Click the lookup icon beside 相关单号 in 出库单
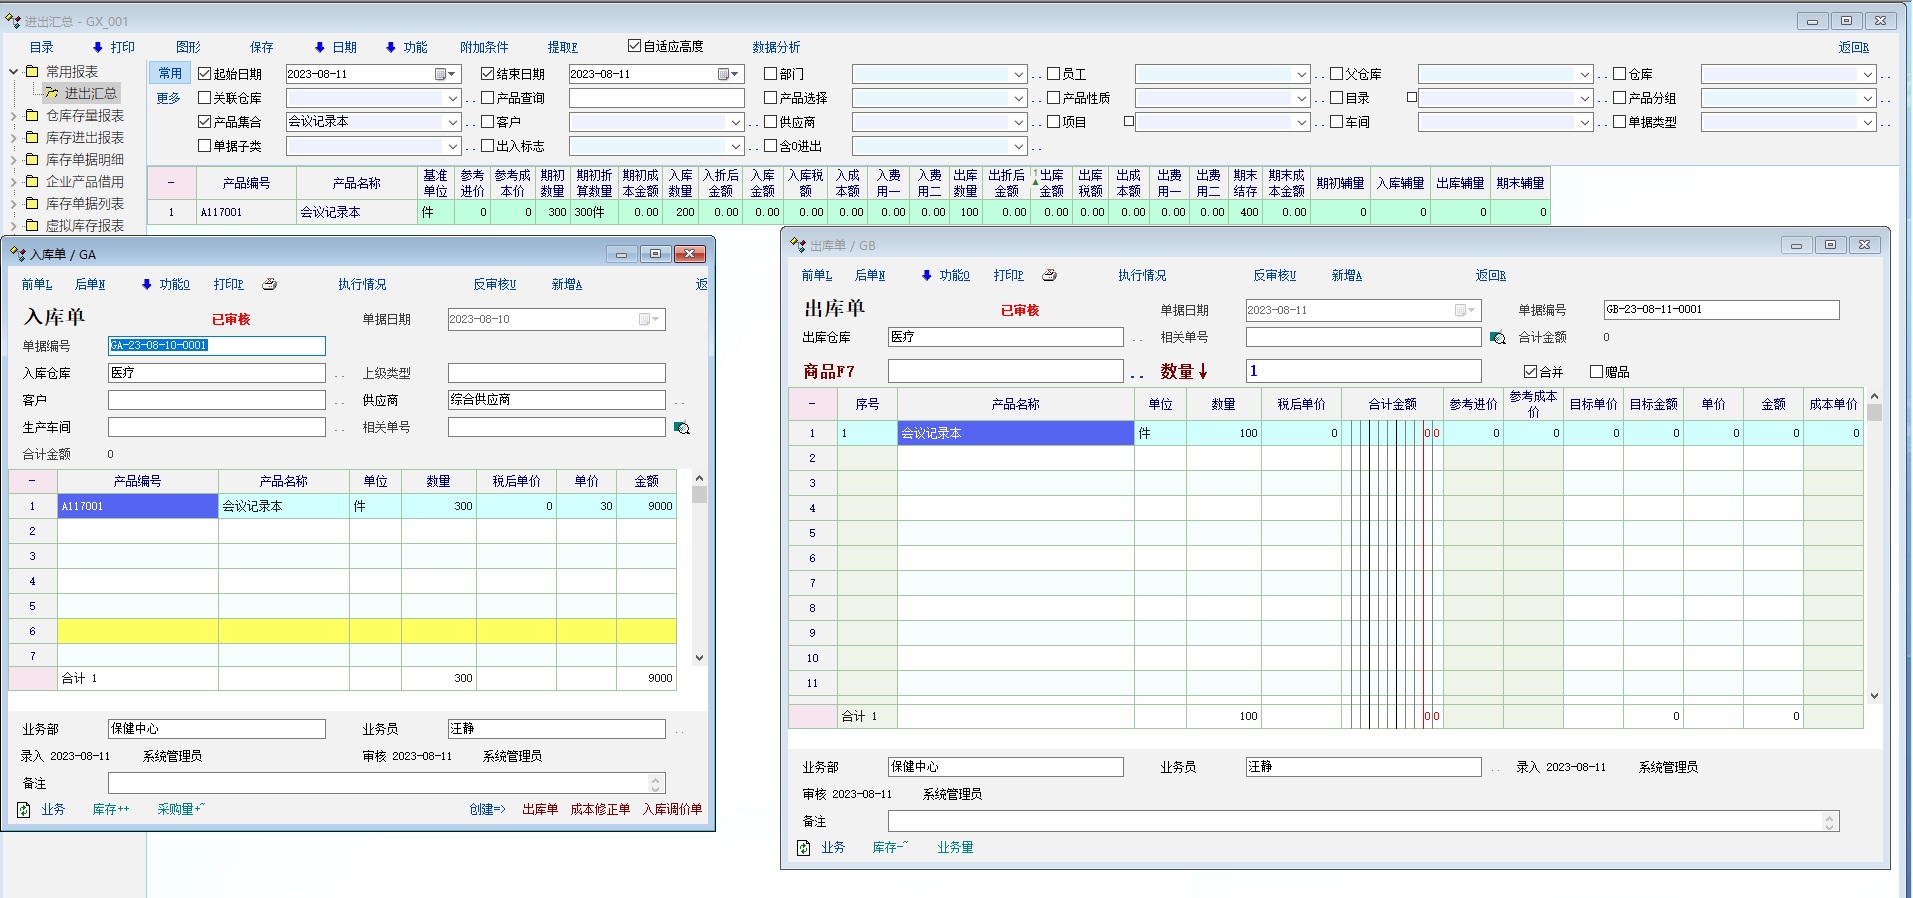Image resolution: width=1913 pixels, height=898 pixels. click(1497, 338)
